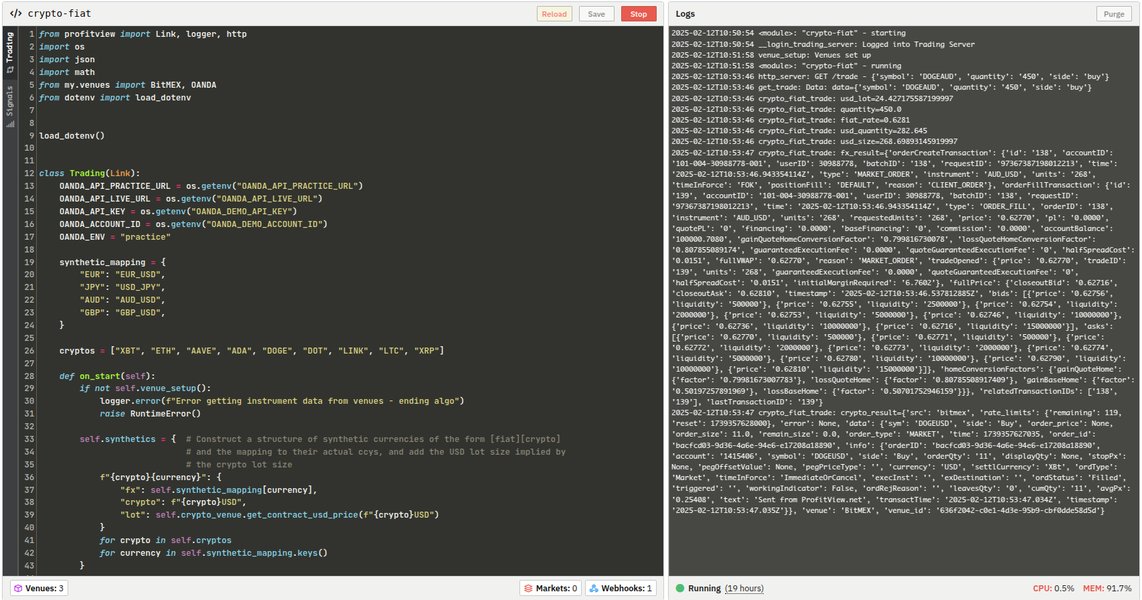1142x600 pixels.
Task: Click the code brackets icon beside crypto-fiat
Action: (15, 14)
